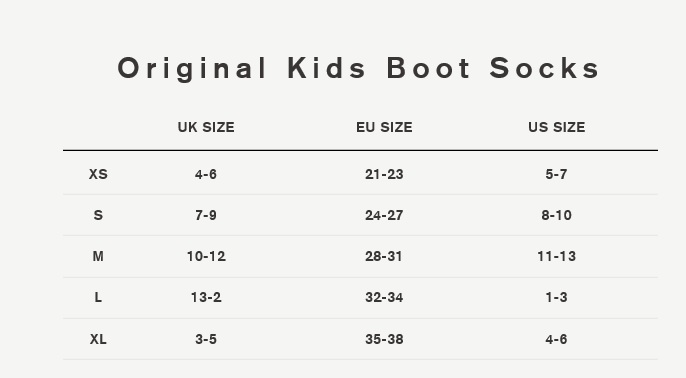Select US size 11-13 cell

pyautogui.click(x=556, y=256)
